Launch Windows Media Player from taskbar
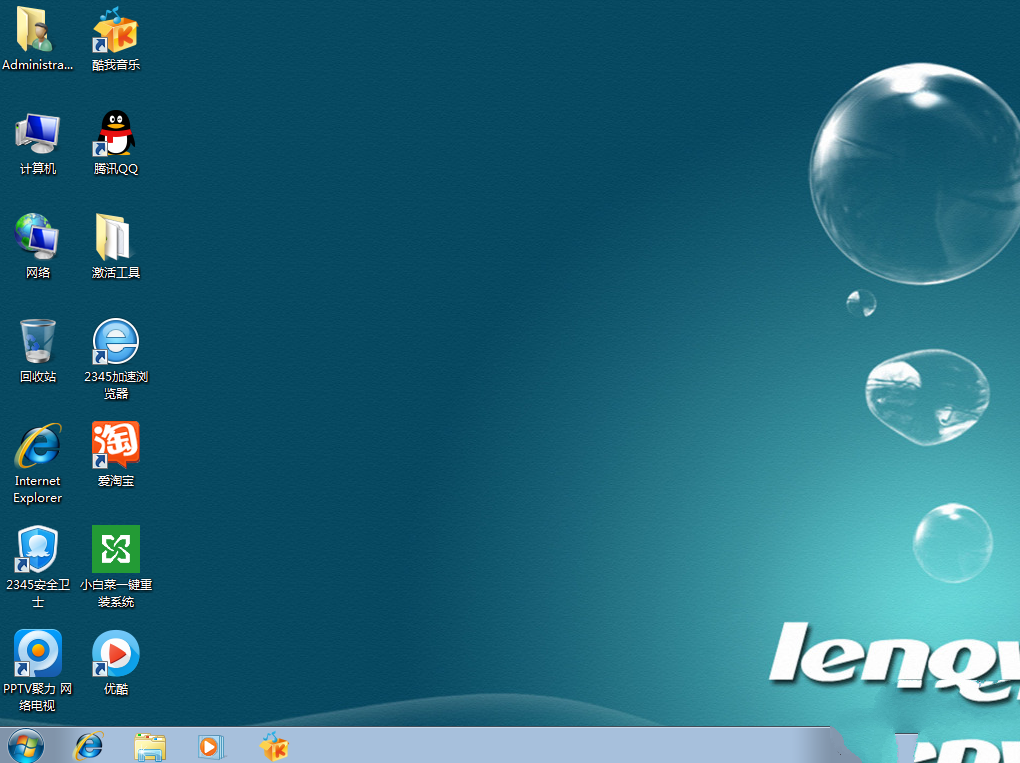 coord(211,747)
